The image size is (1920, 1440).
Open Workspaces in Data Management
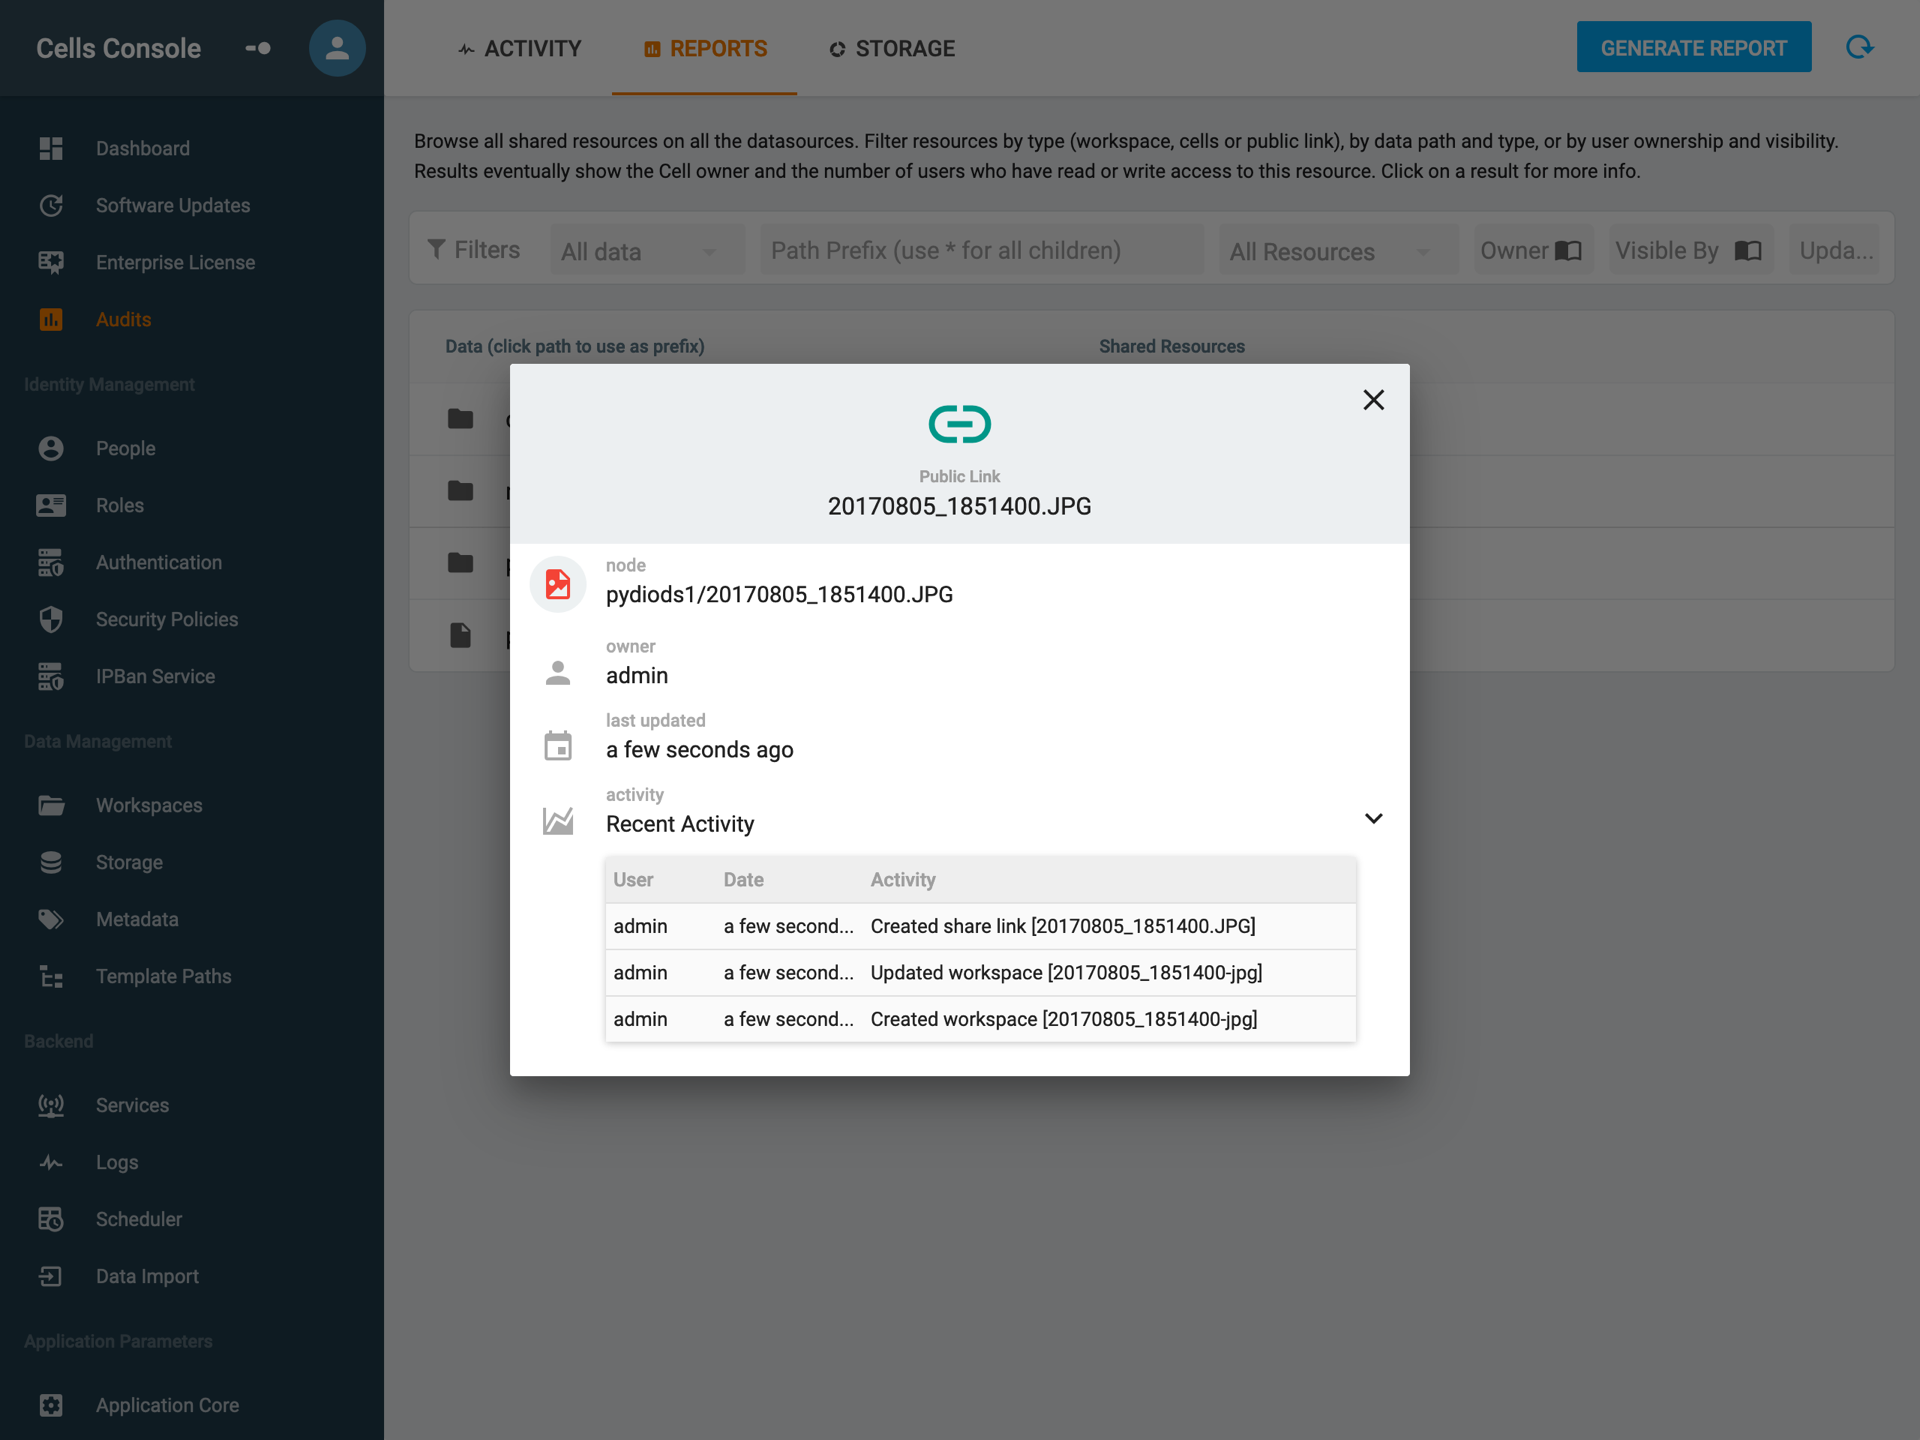pos(149,805)
